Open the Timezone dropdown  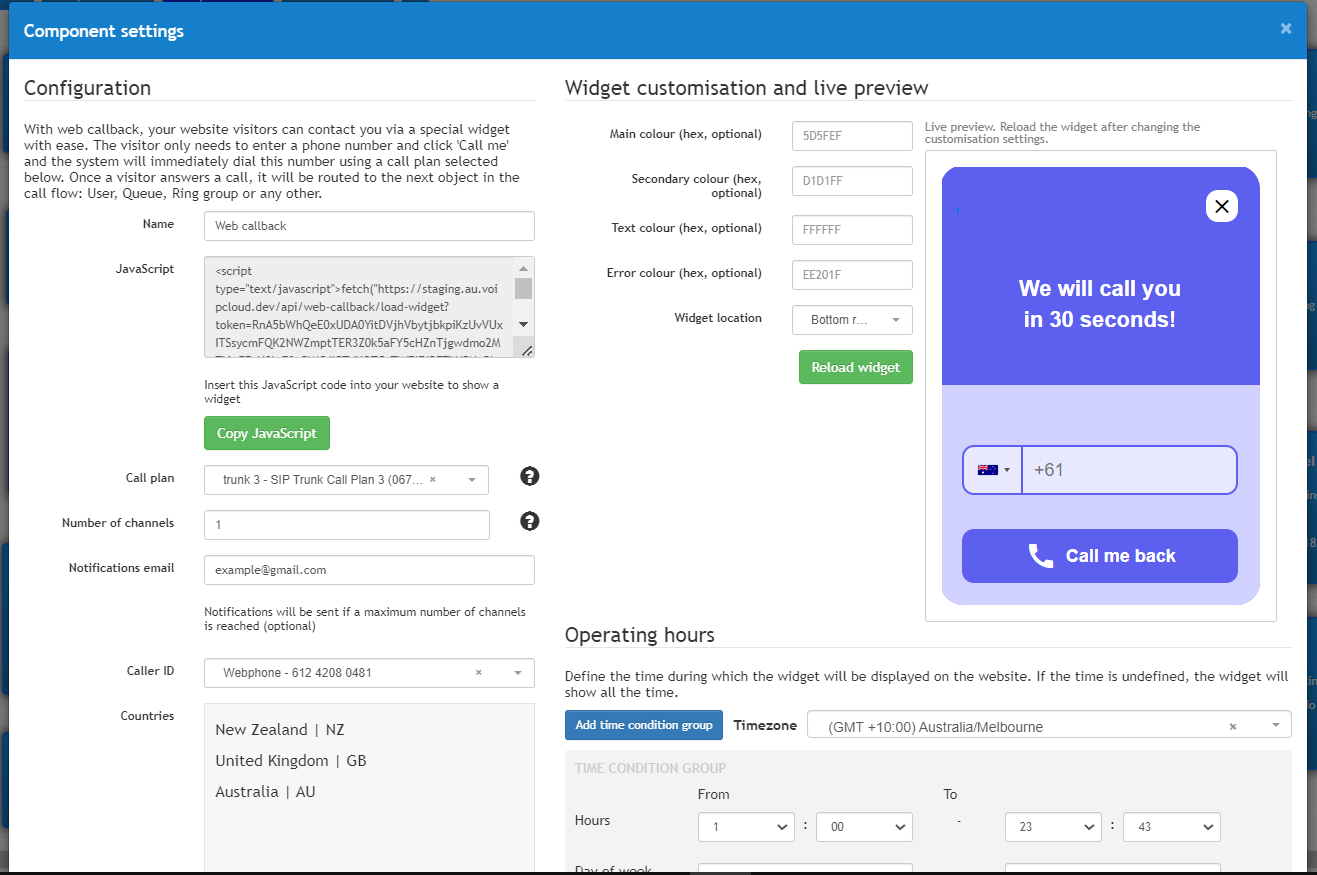1049,727
